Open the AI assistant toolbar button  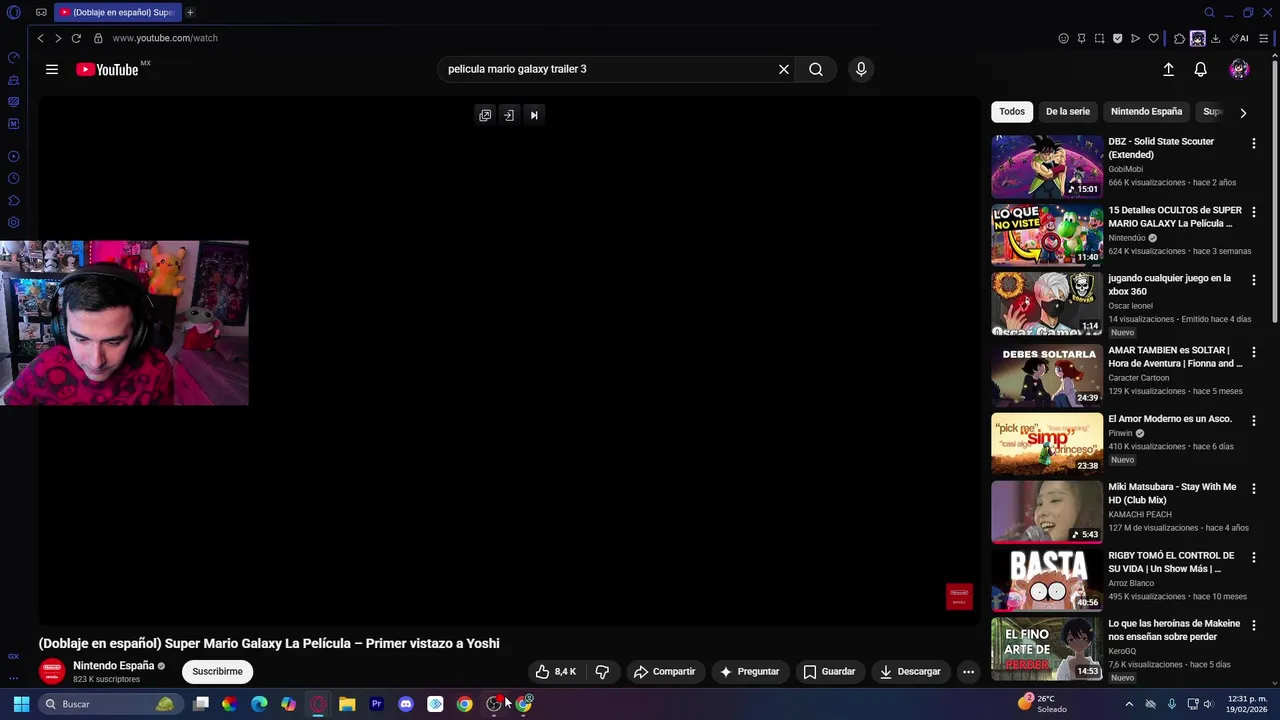[1240, 39]
